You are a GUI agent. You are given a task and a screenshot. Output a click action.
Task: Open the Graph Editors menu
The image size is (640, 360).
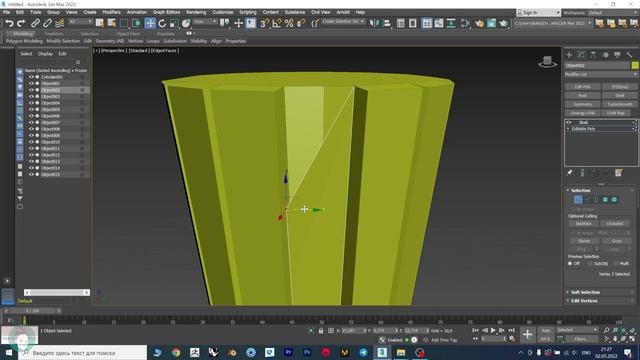167,12
